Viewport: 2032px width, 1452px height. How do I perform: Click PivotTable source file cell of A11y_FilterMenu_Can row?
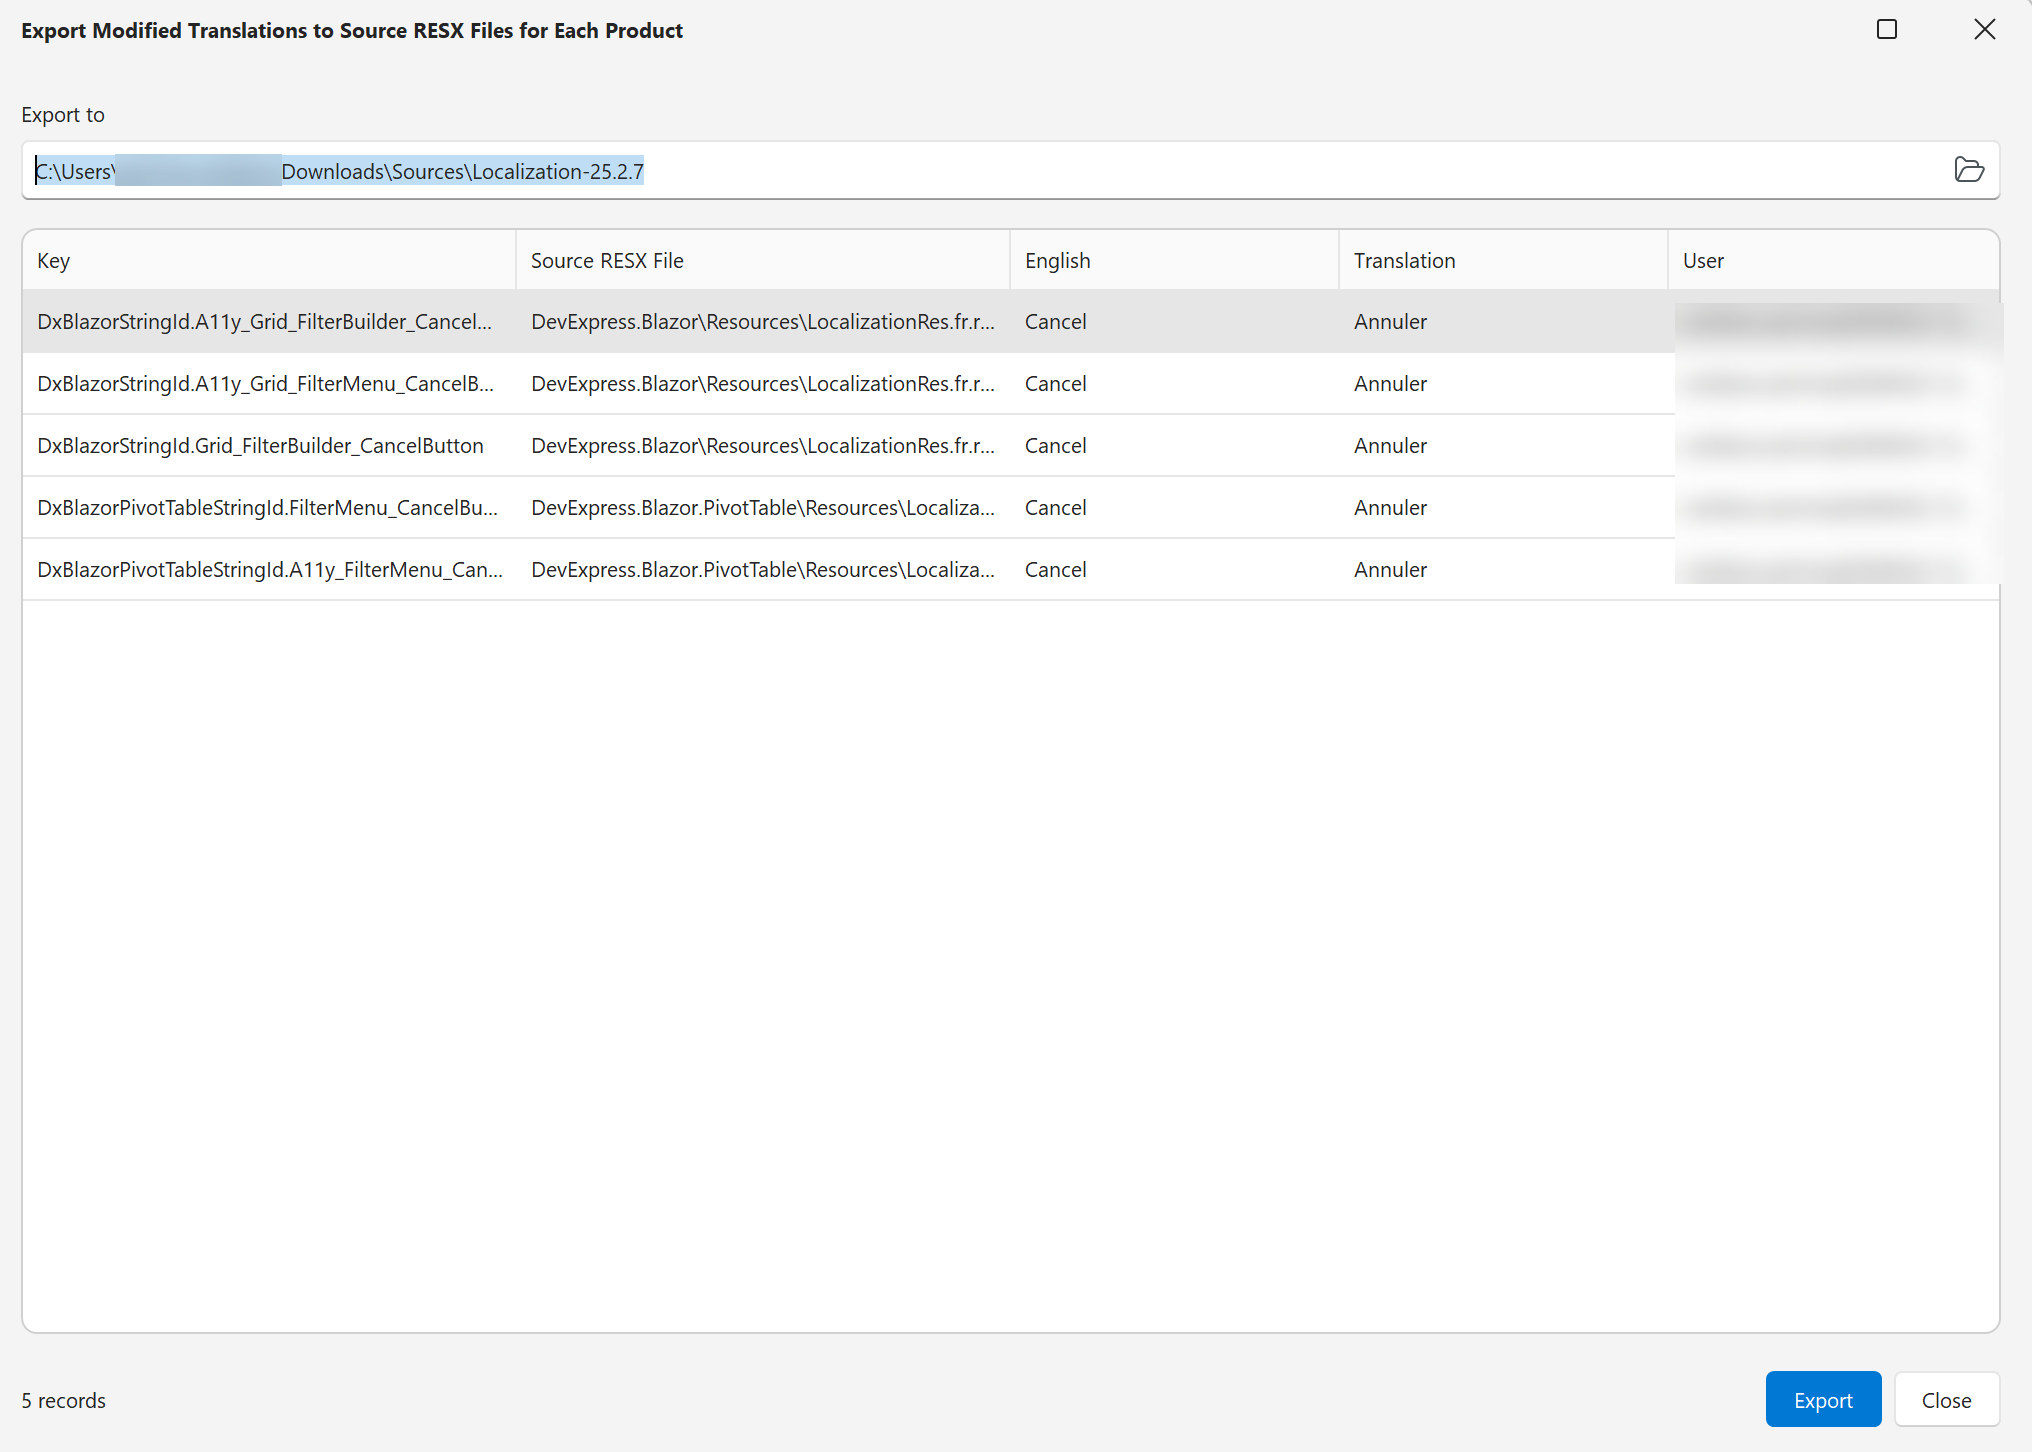coord(763,570)
